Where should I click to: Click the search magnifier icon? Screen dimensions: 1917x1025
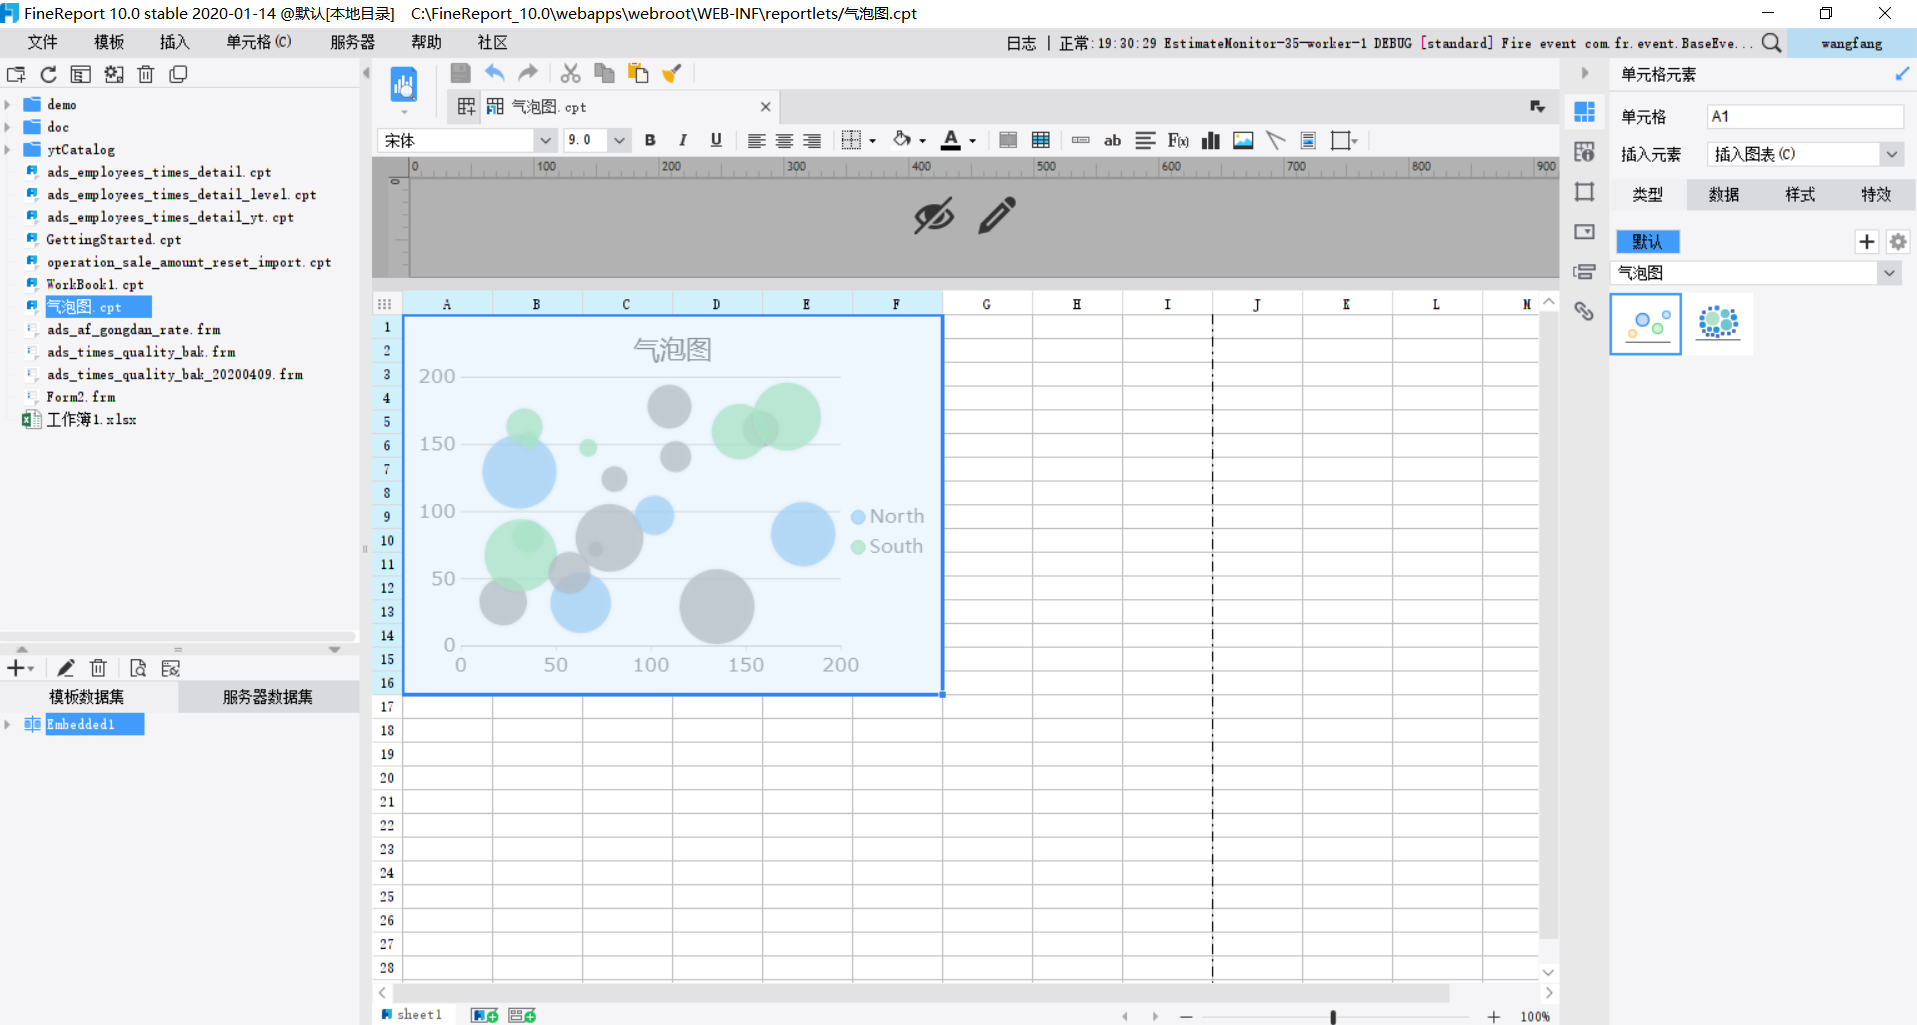coord(1771,43)
